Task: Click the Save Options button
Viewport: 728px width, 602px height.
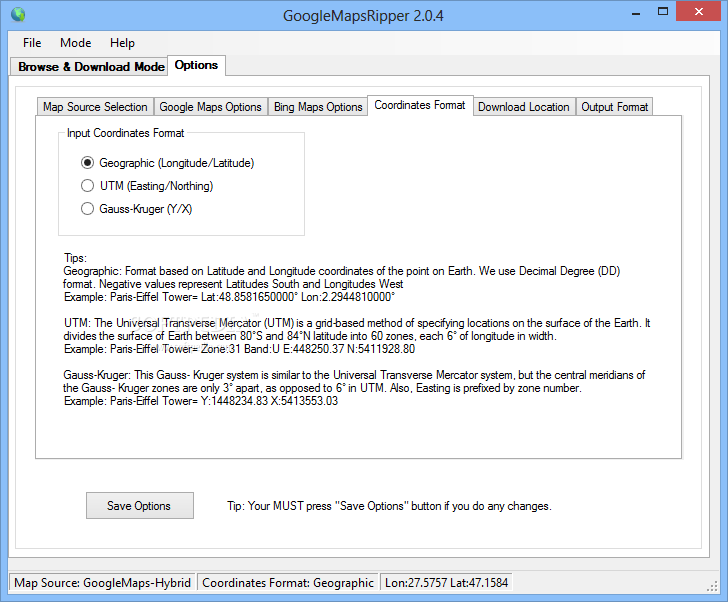Action: point(140,505)
